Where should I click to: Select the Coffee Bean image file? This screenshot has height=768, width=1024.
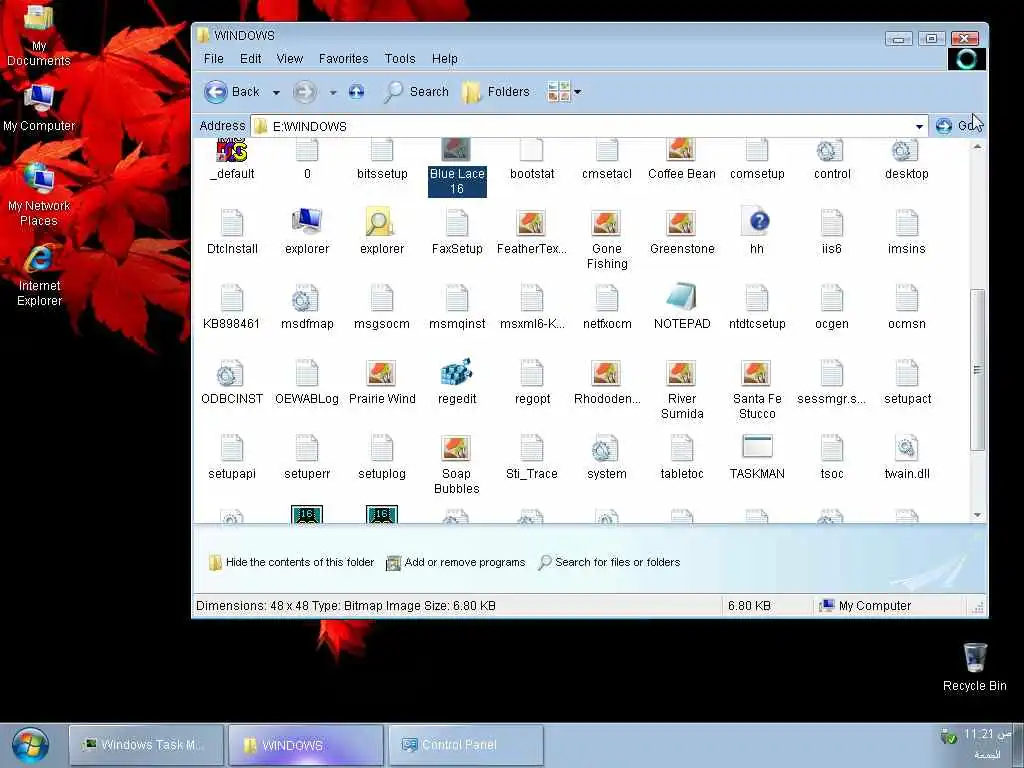[681, 160]
